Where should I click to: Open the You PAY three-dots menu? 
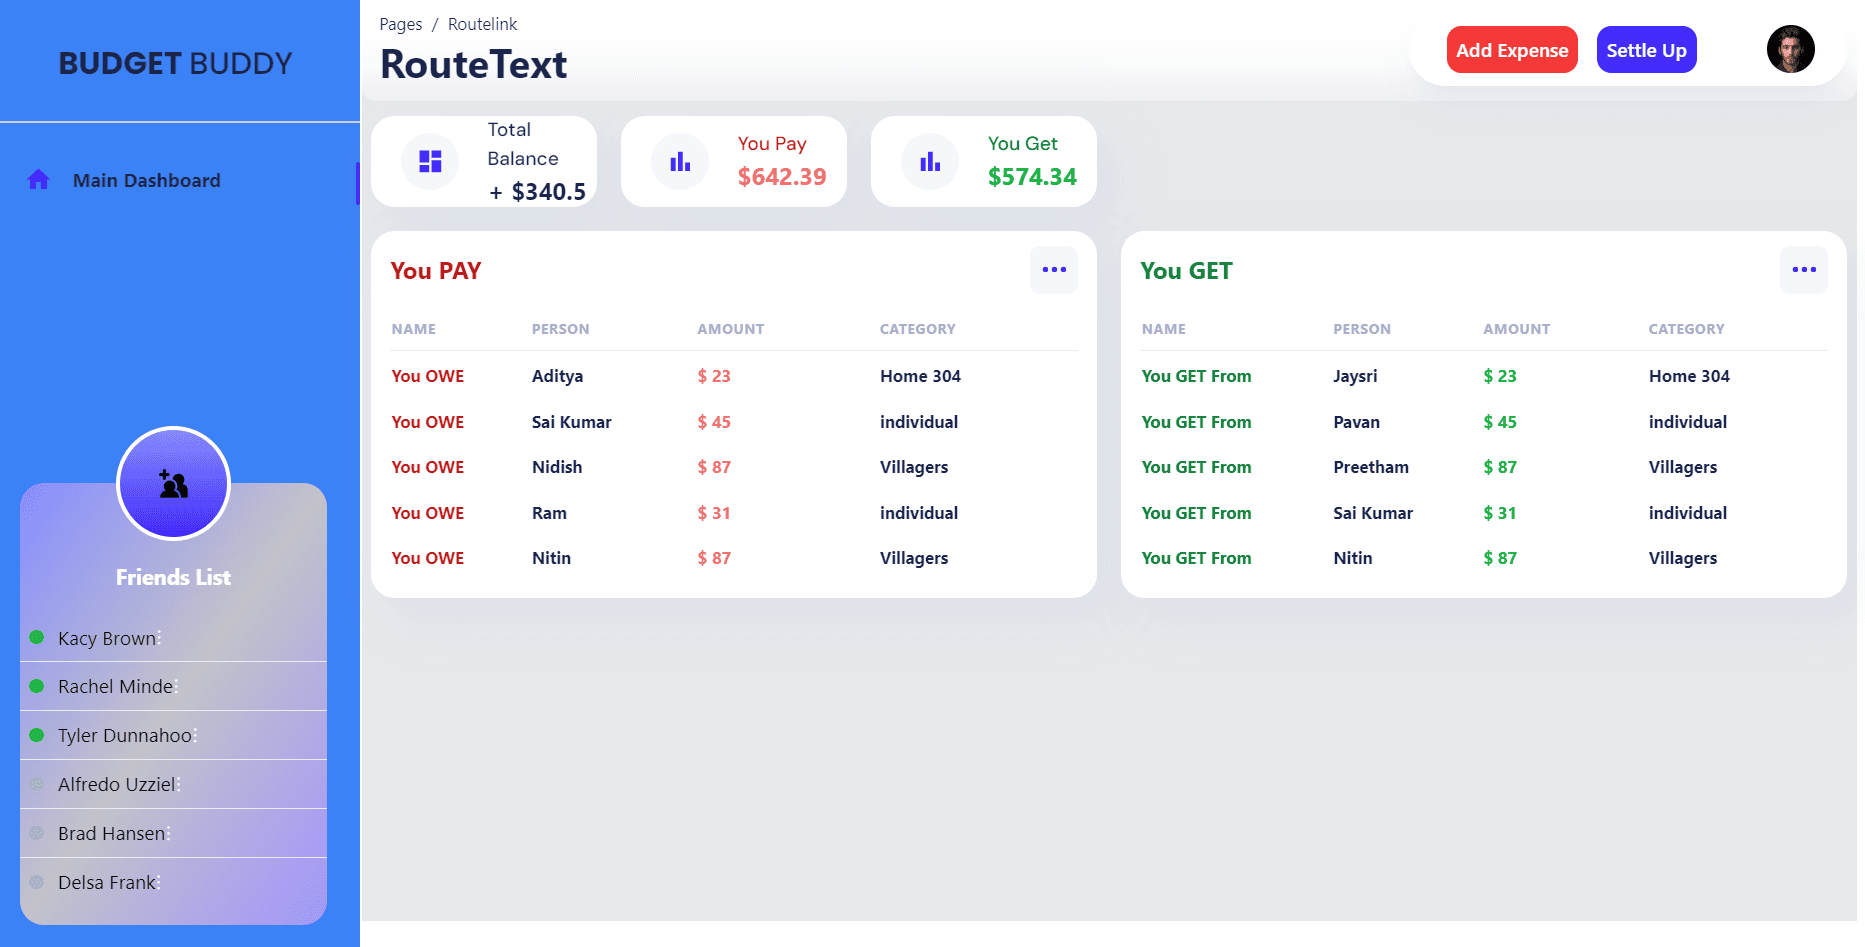click(1054, 270)
